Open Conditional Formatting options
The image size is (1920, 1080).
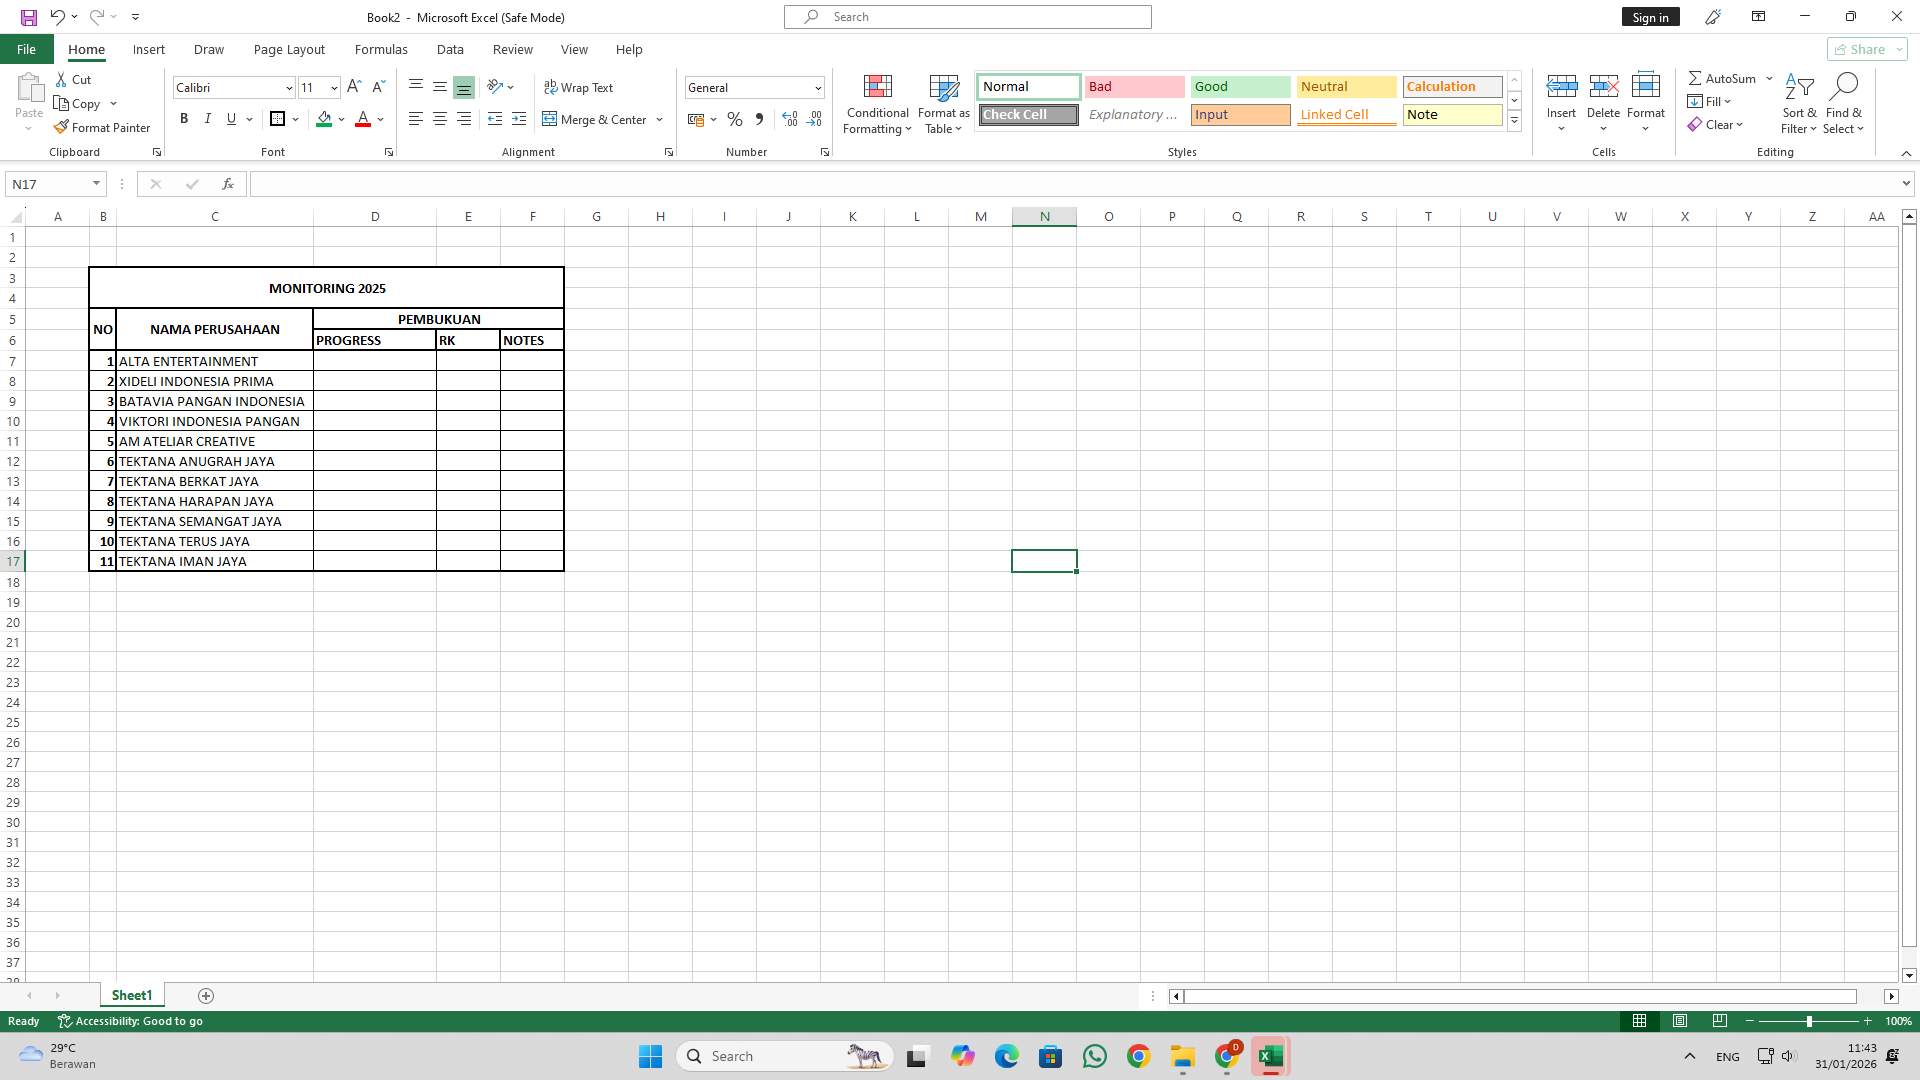pyautogui.click(x=877, y=104)
